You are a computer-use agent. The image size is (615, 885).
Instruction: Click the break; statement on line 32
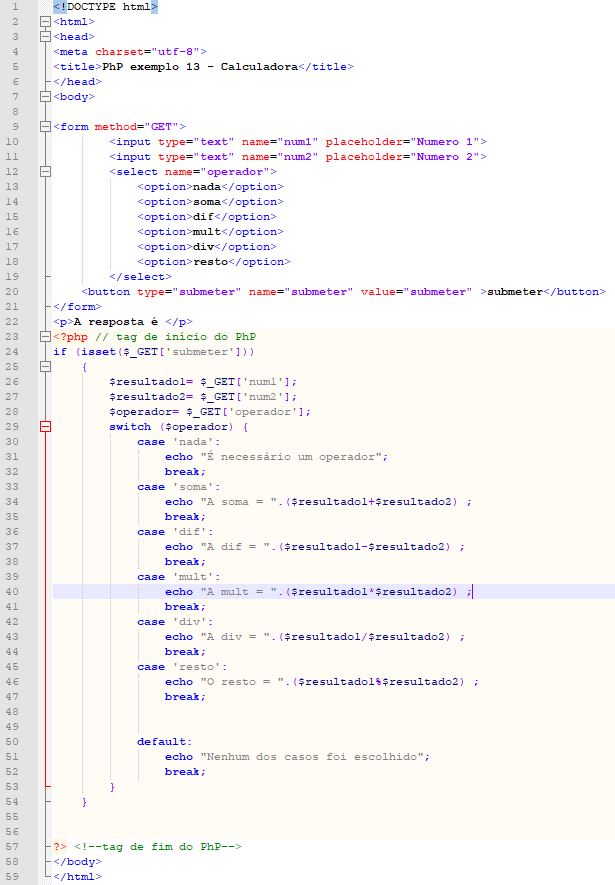click(185, 472)
